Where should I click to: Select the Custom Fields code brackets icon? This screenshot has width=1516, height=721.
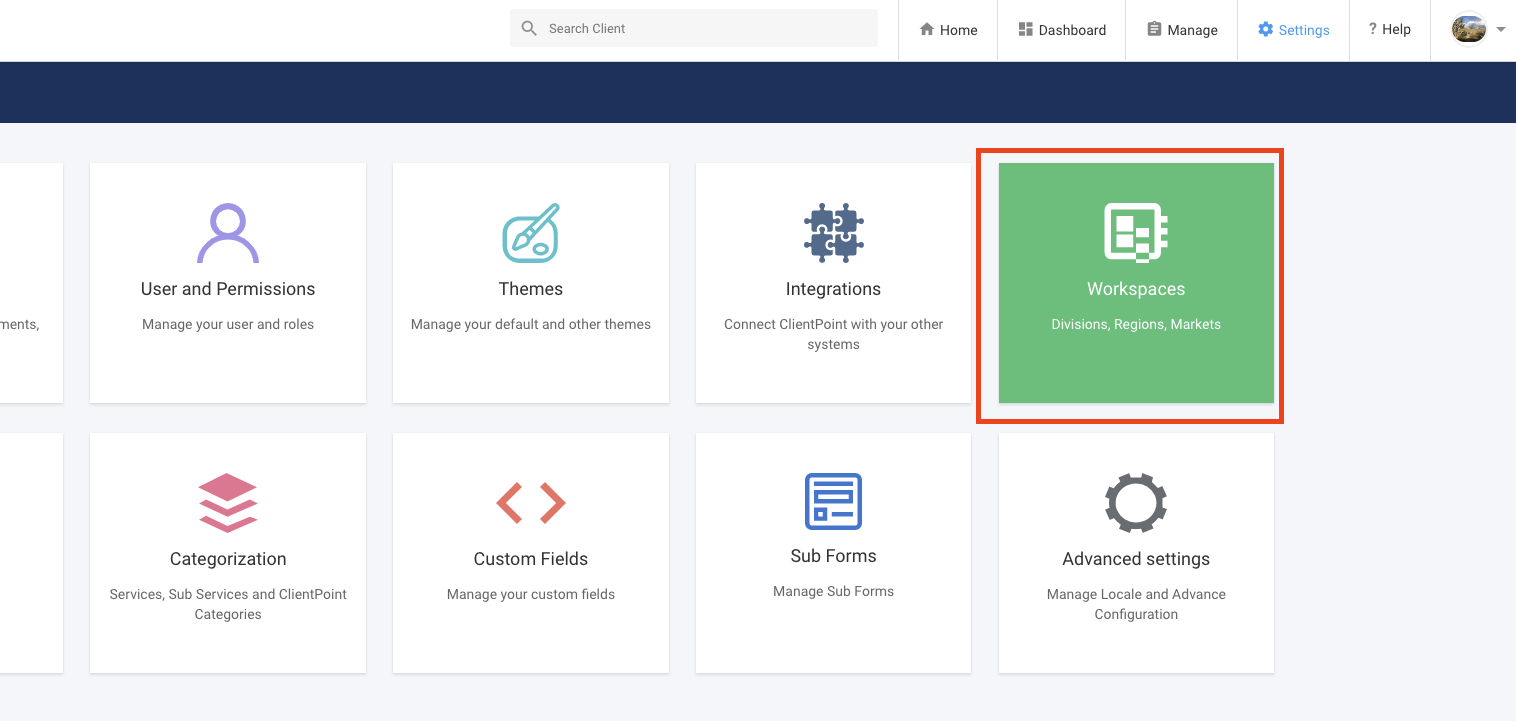coord(530,502)
